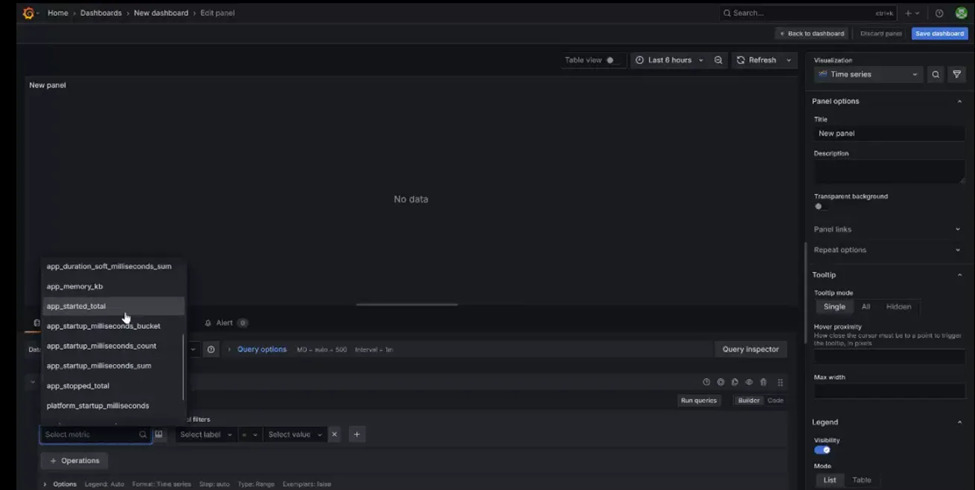This screenshot has height=490, width=975.
Task: Choose platform_startup_milliseconds metric
Action: [x=113, y=406]
